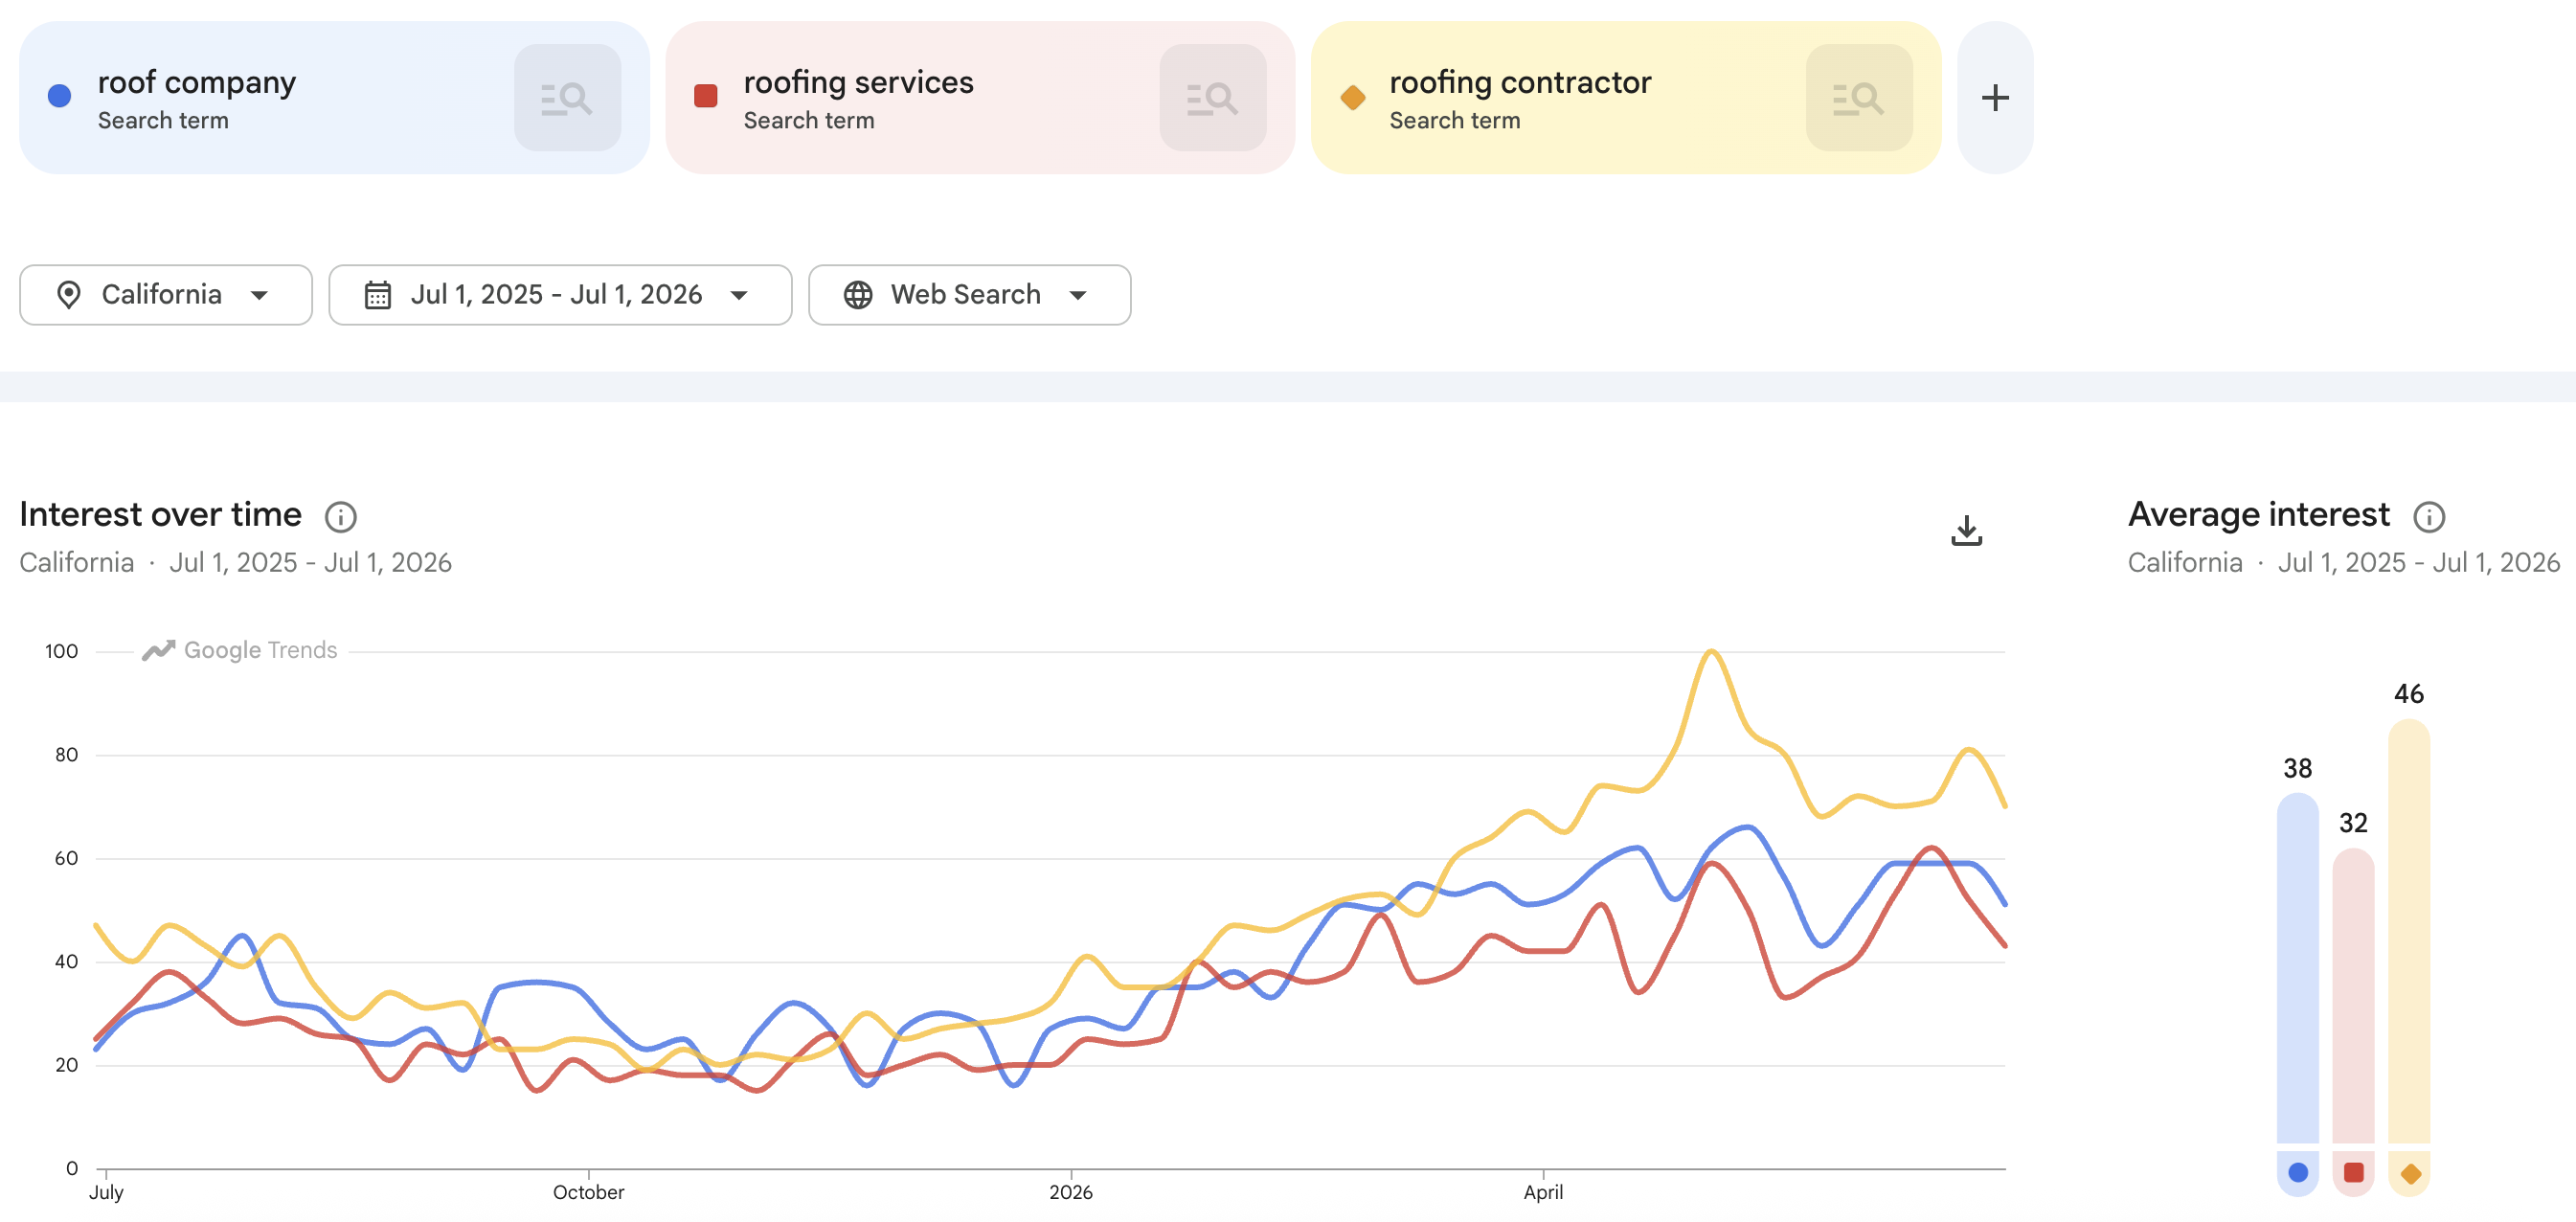The width and height of the screenshot is (2576, 1222).
Task: Click the location pin icon in California filter
Action: point(69,295)
